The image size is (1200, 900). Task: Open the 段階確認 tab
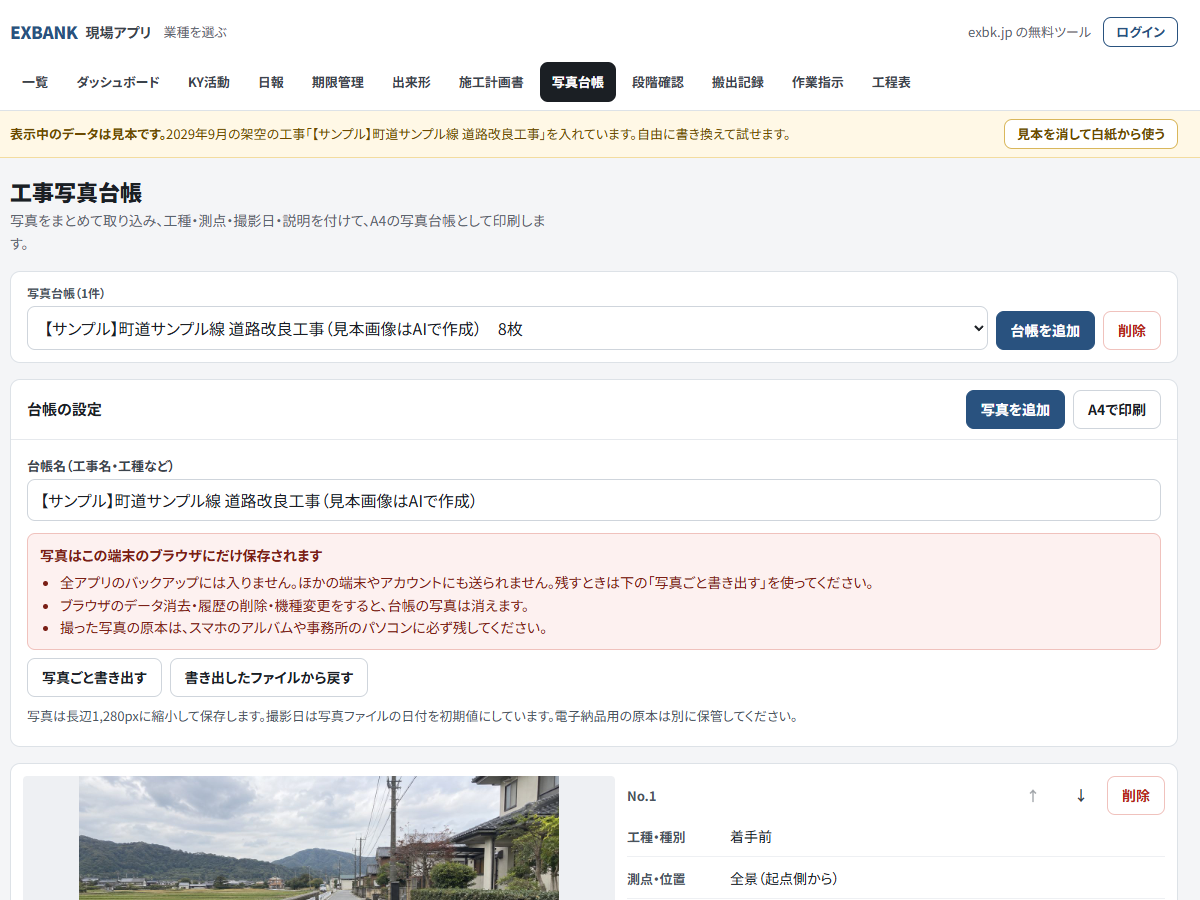[658, 82]
